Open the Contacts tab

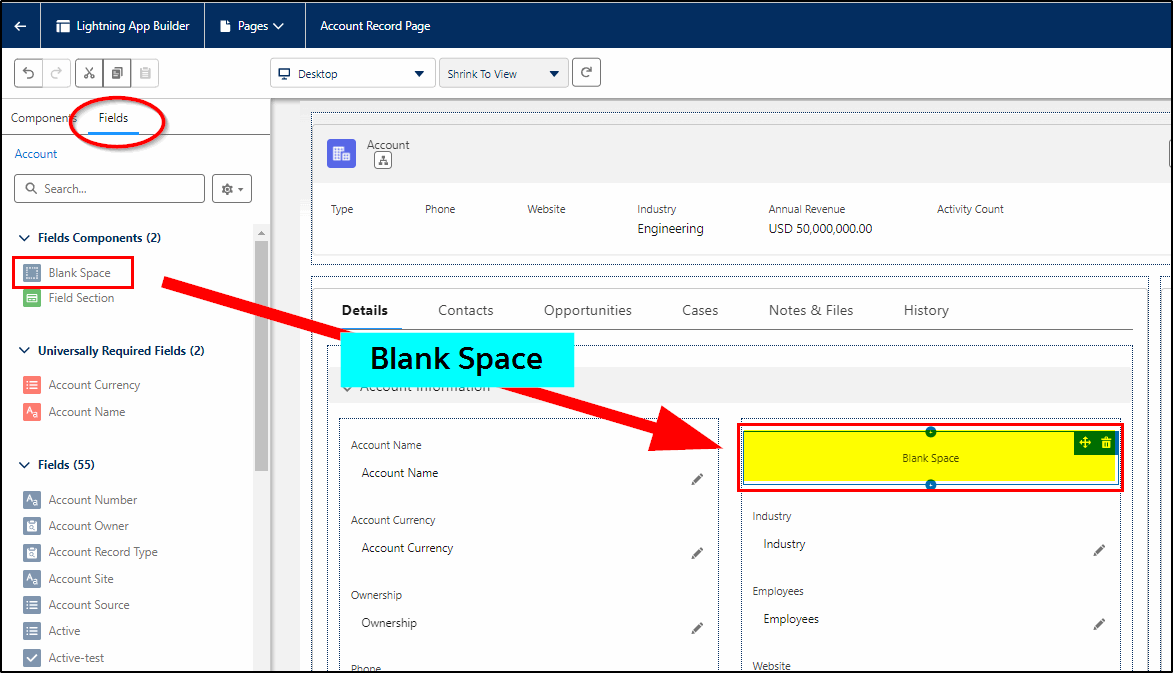[466, 310]
